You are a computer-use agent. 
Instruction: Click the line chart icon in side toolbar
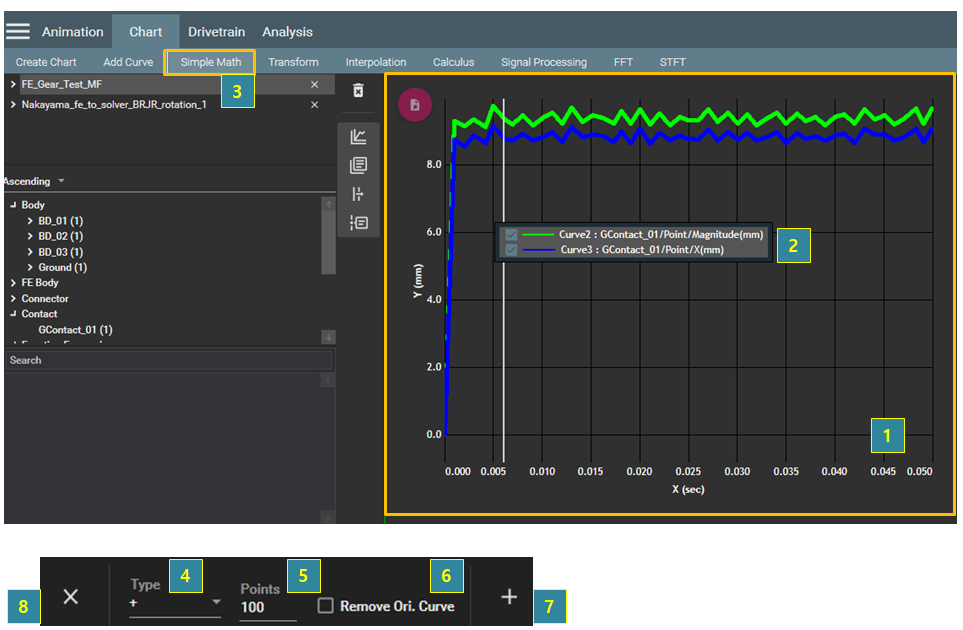(x=358, y=137)
